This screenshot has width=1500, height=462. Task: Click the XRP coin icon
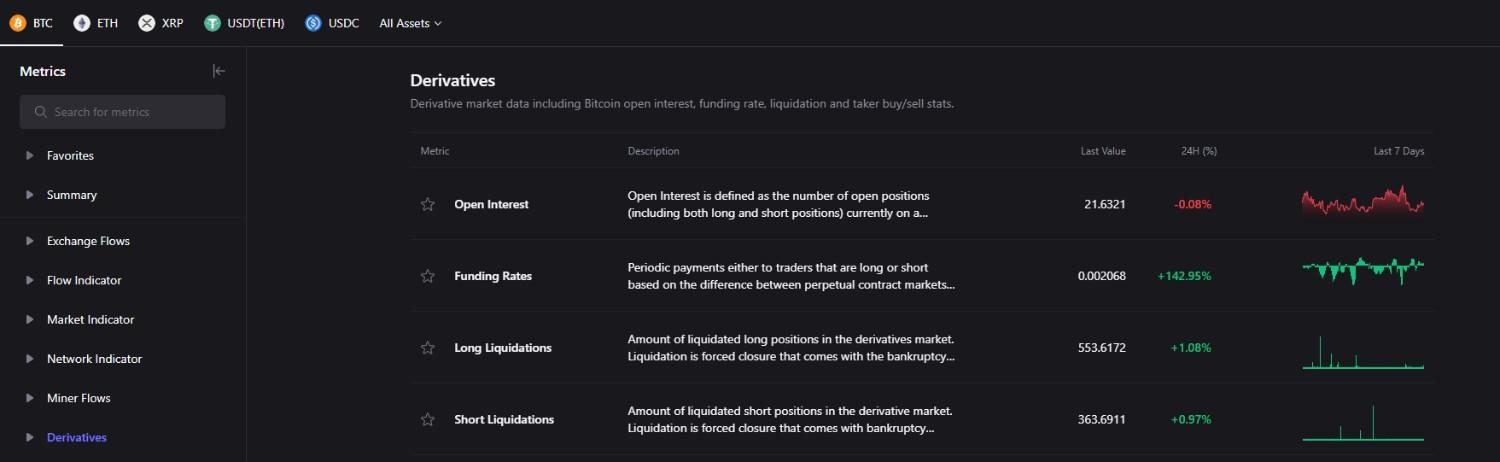pyautogui.click(x=147, y=23)
